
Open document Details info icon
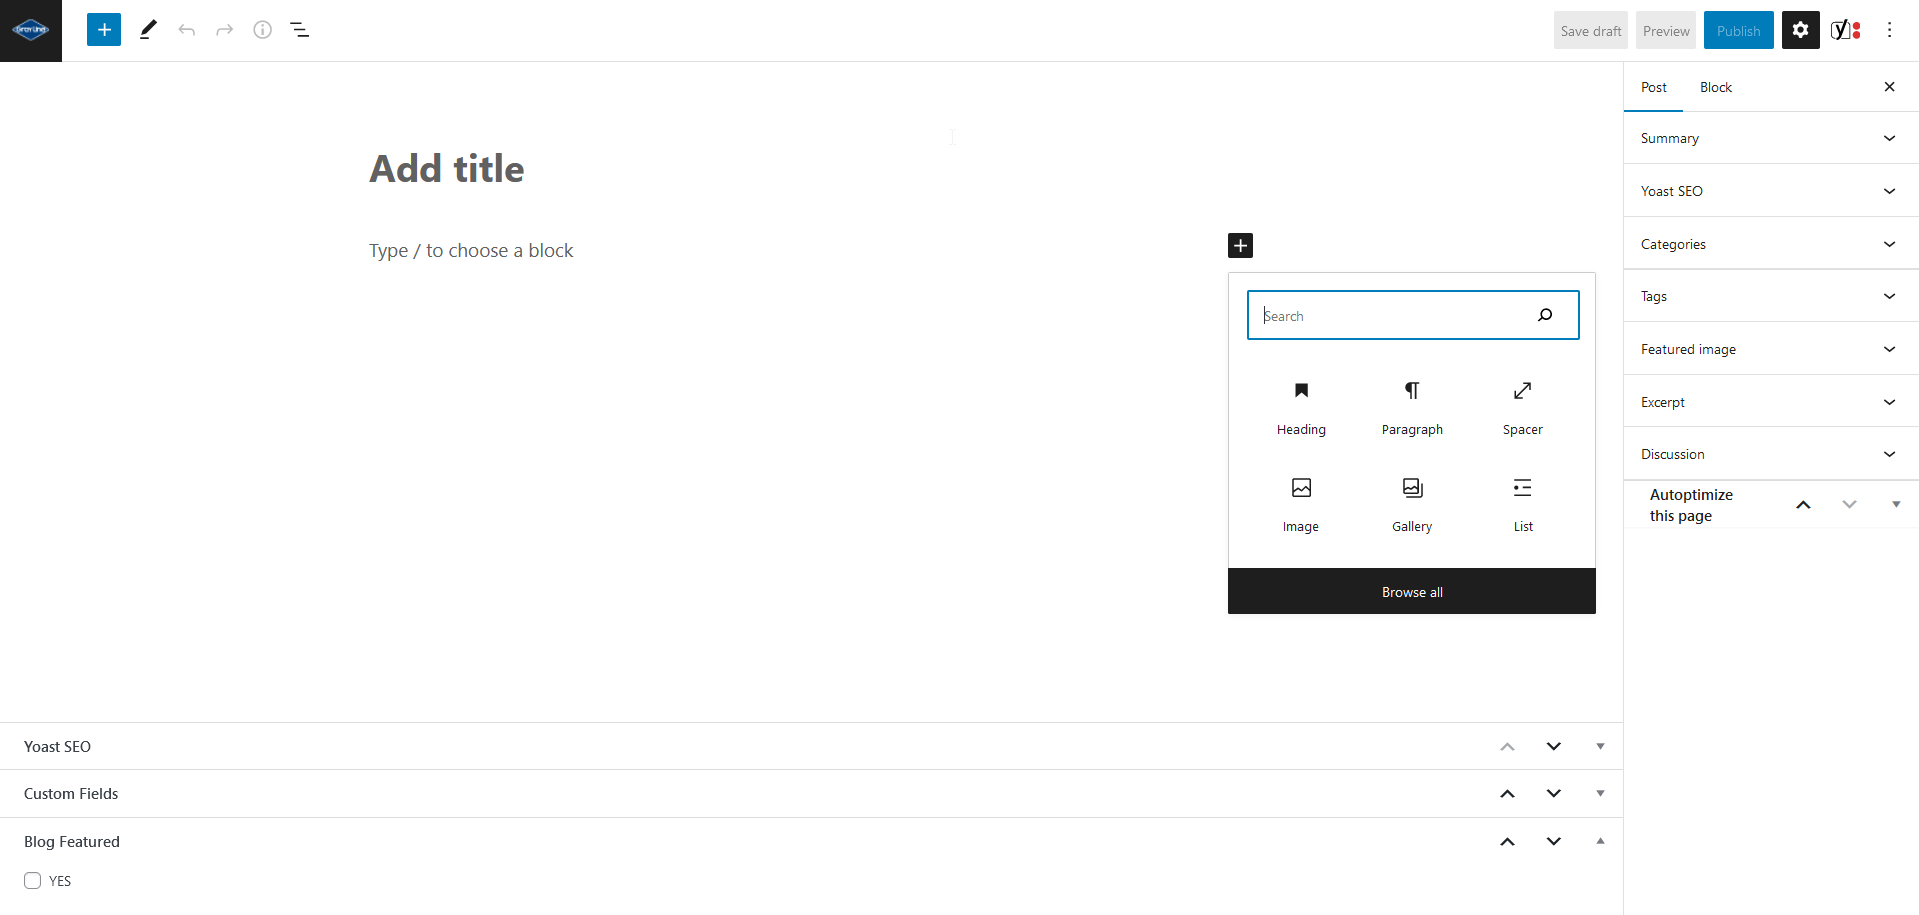pyautogui.click(x=262, y=30)
